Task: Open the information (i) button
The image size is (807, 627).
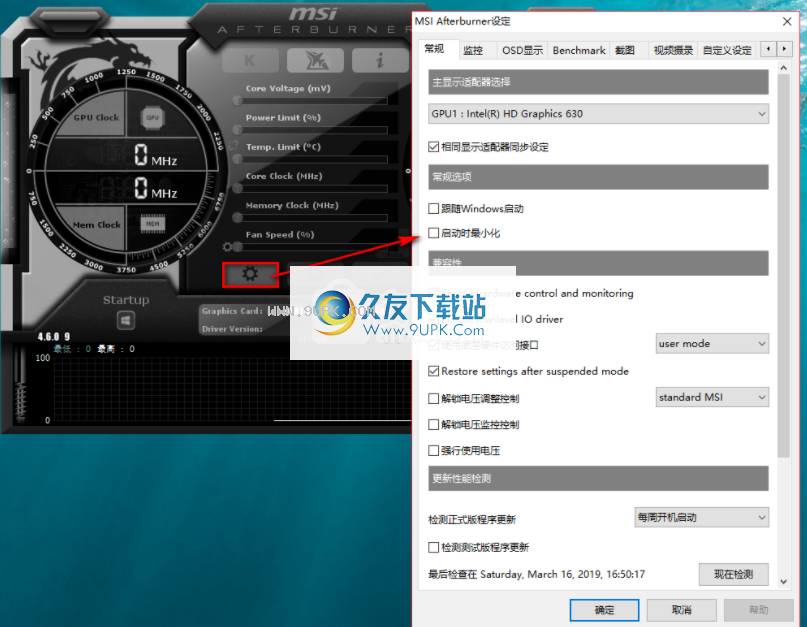Action: pyautogui.click(x=380, y=61)
